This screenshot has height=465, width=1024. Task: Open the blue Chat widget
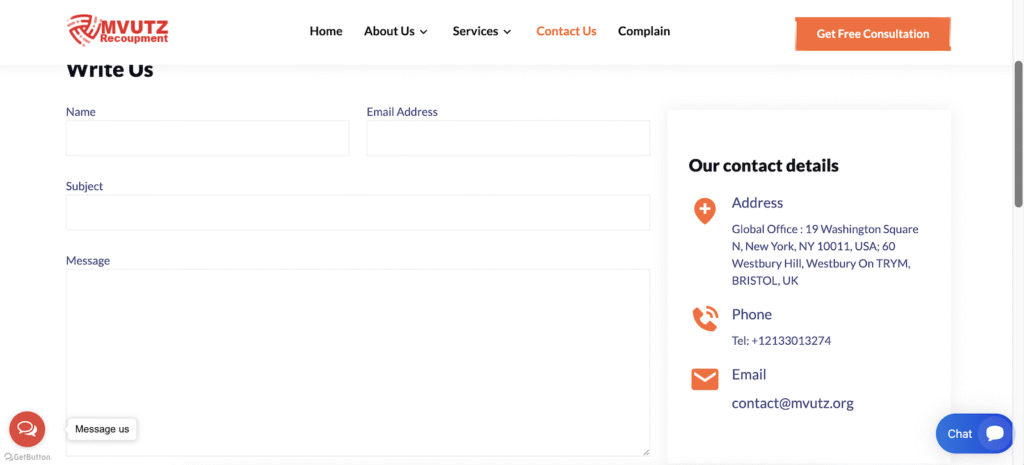point(974,433)
